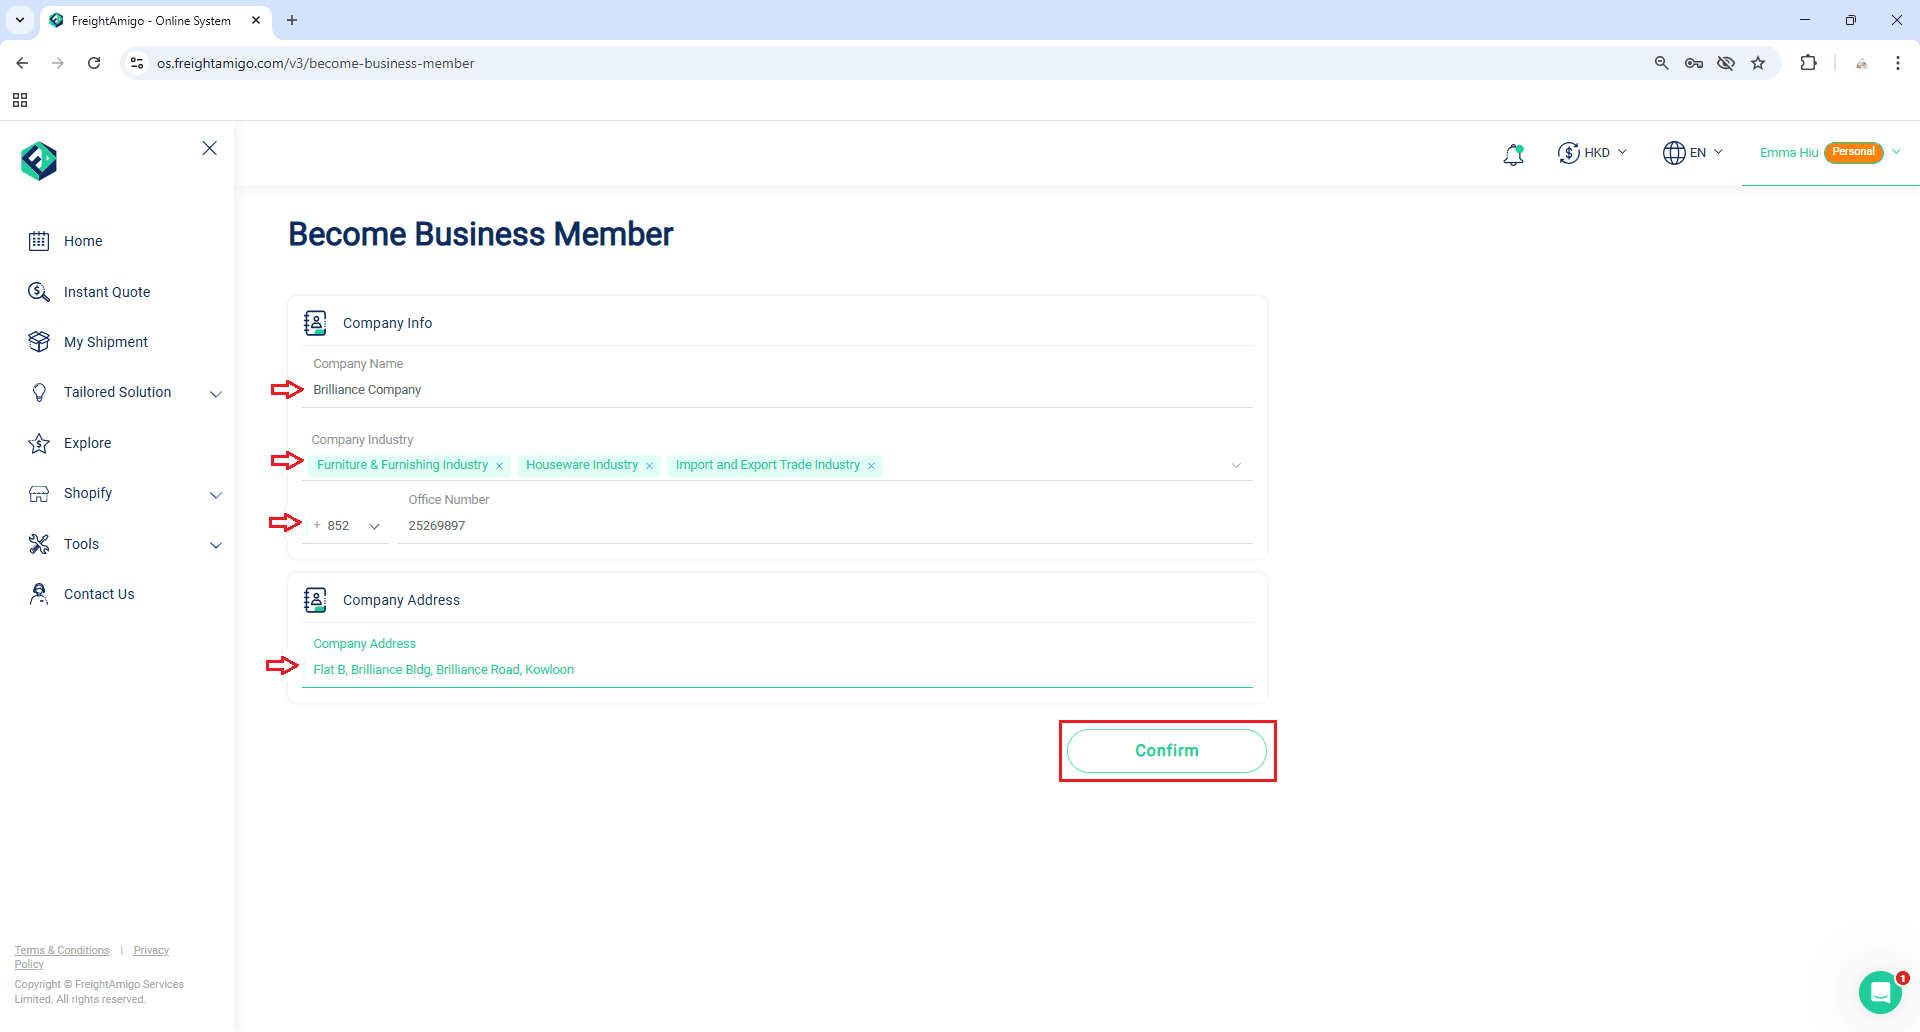Image resolution: width=1920 pixels, height=1032 pixels.
Task: Switch to the FreightAmigo - Online System tab
Action: coord(150,20)
